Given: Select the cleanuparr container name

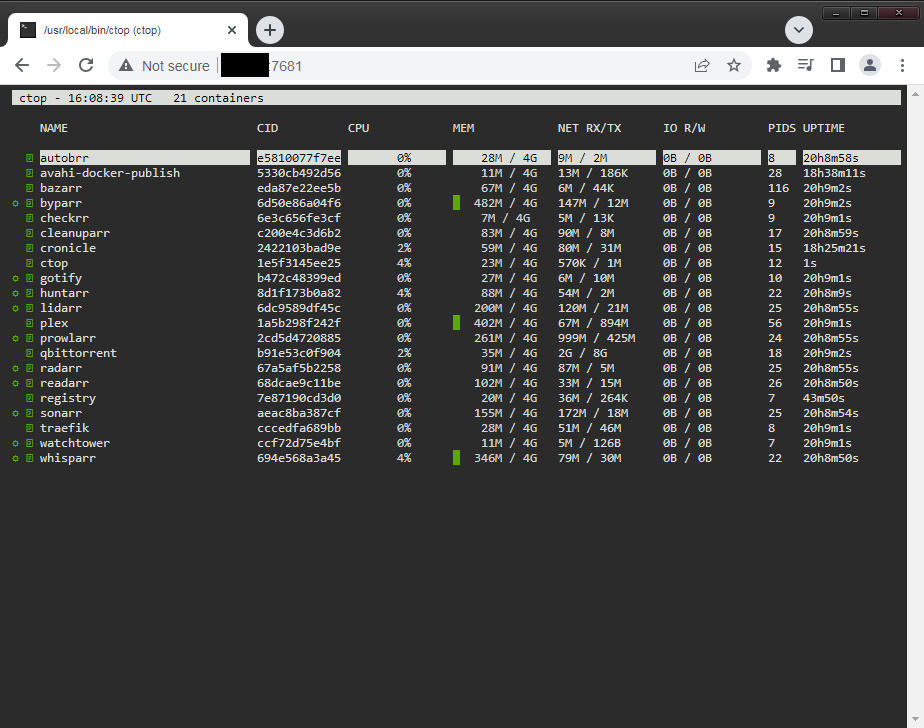Looking at the screenshot, I should (x=75, y=233).
